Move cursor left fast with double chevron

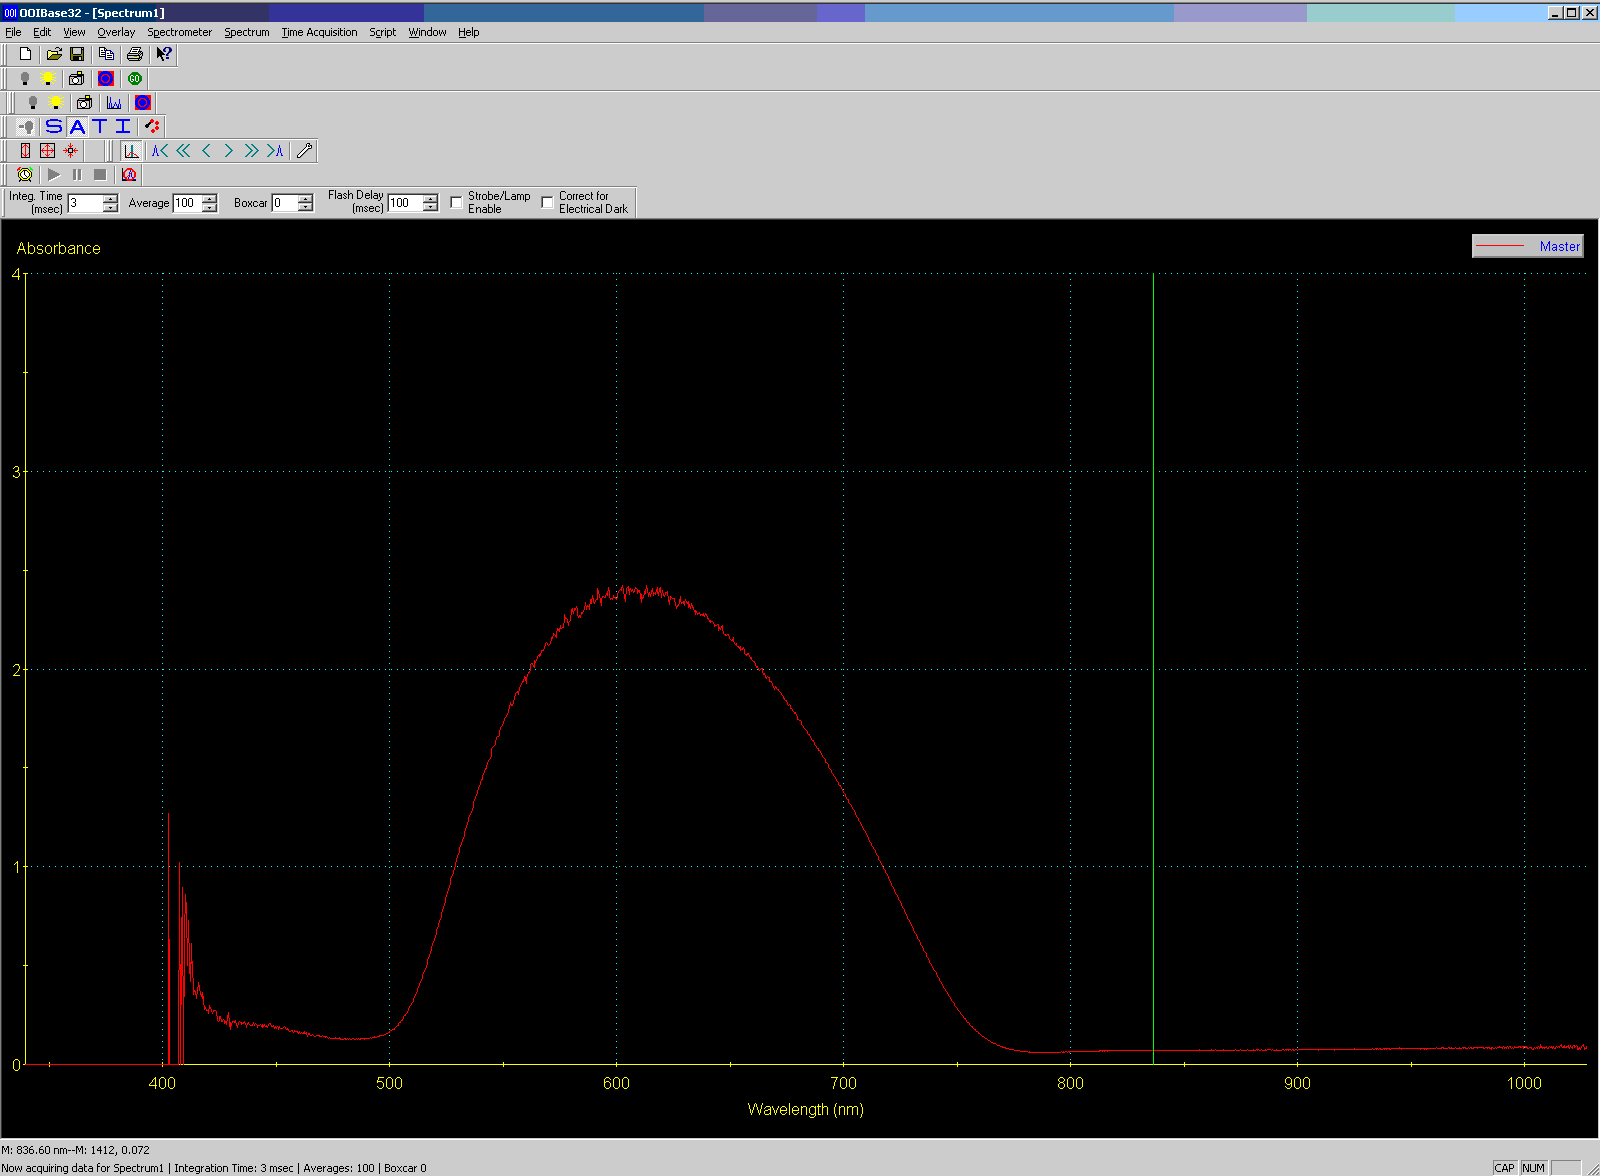tap(183, 150)
